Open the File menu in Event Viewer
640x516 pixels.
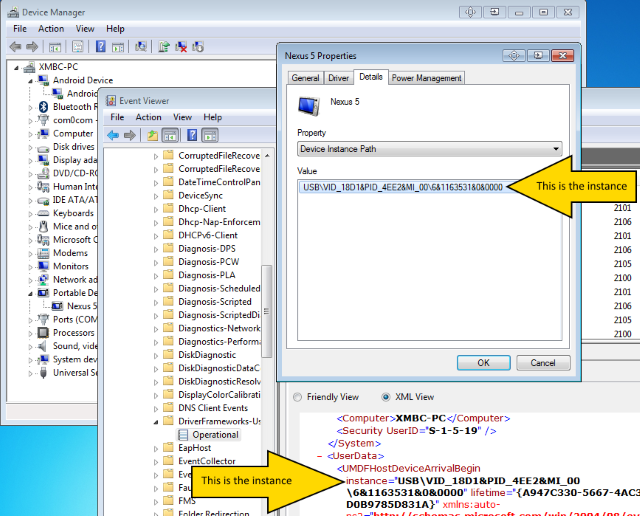click(x=117, y=117)
